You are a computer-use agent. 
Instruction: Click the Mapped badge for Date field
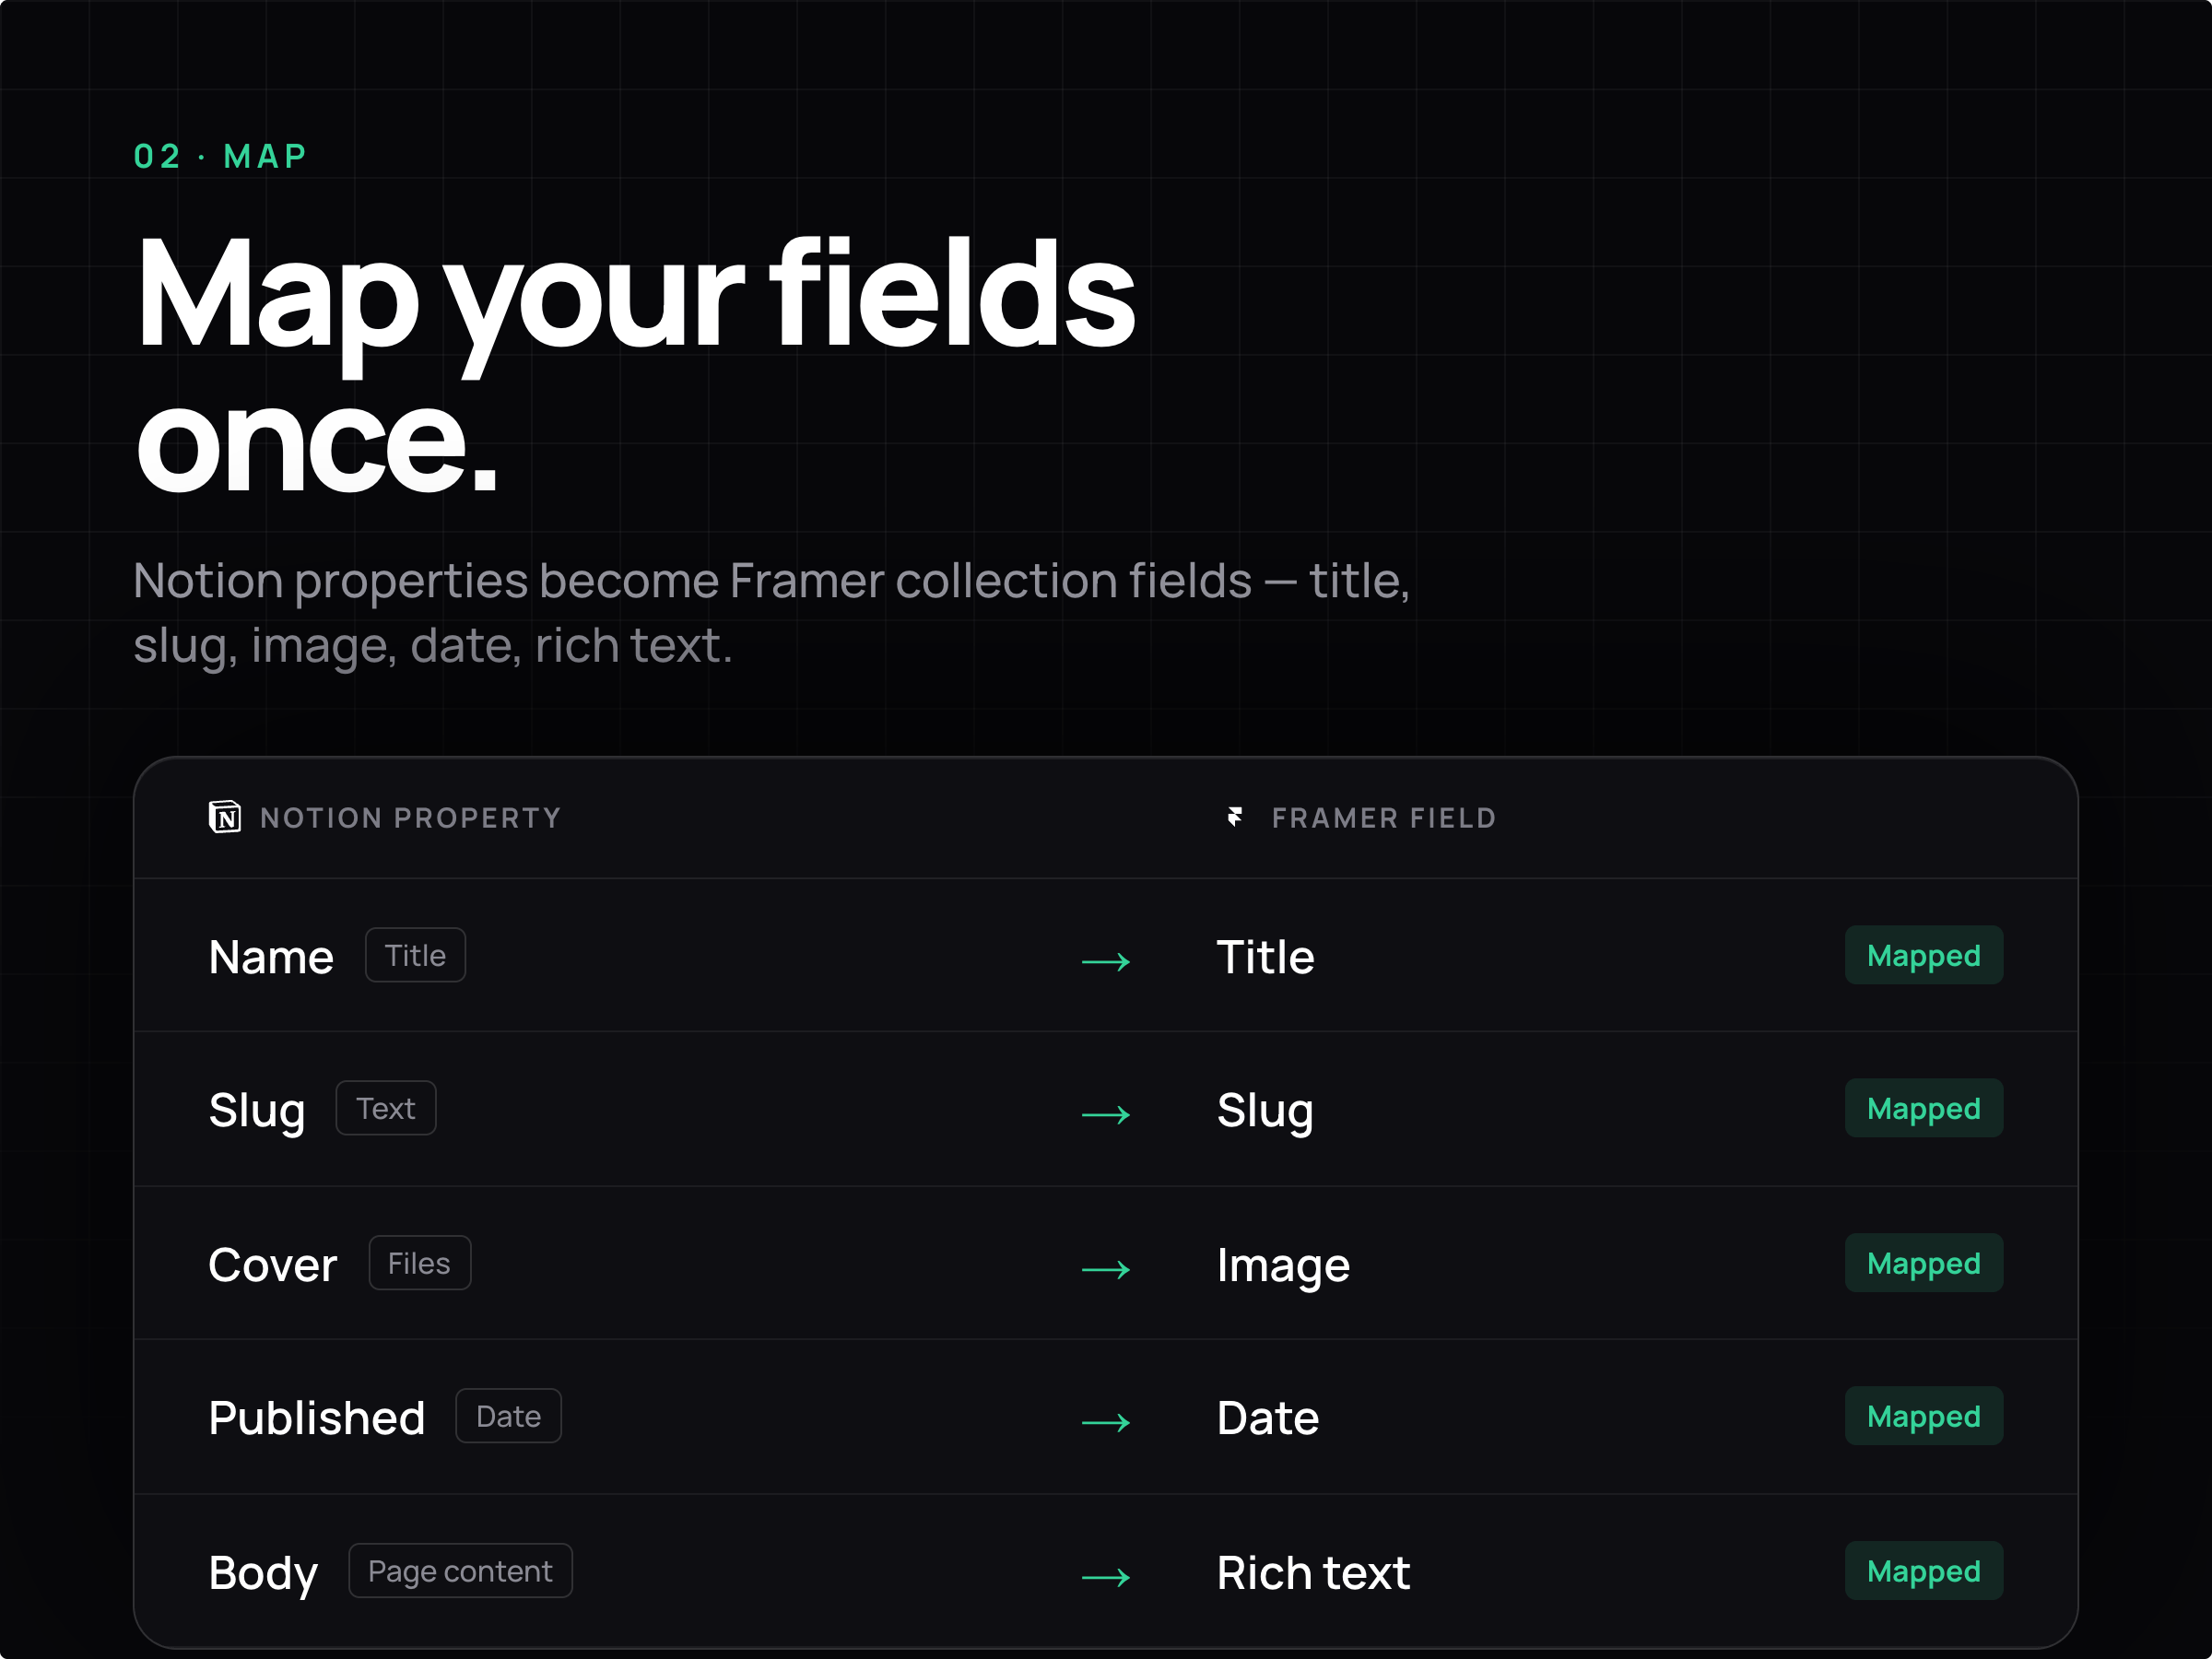[1923, 1416]
